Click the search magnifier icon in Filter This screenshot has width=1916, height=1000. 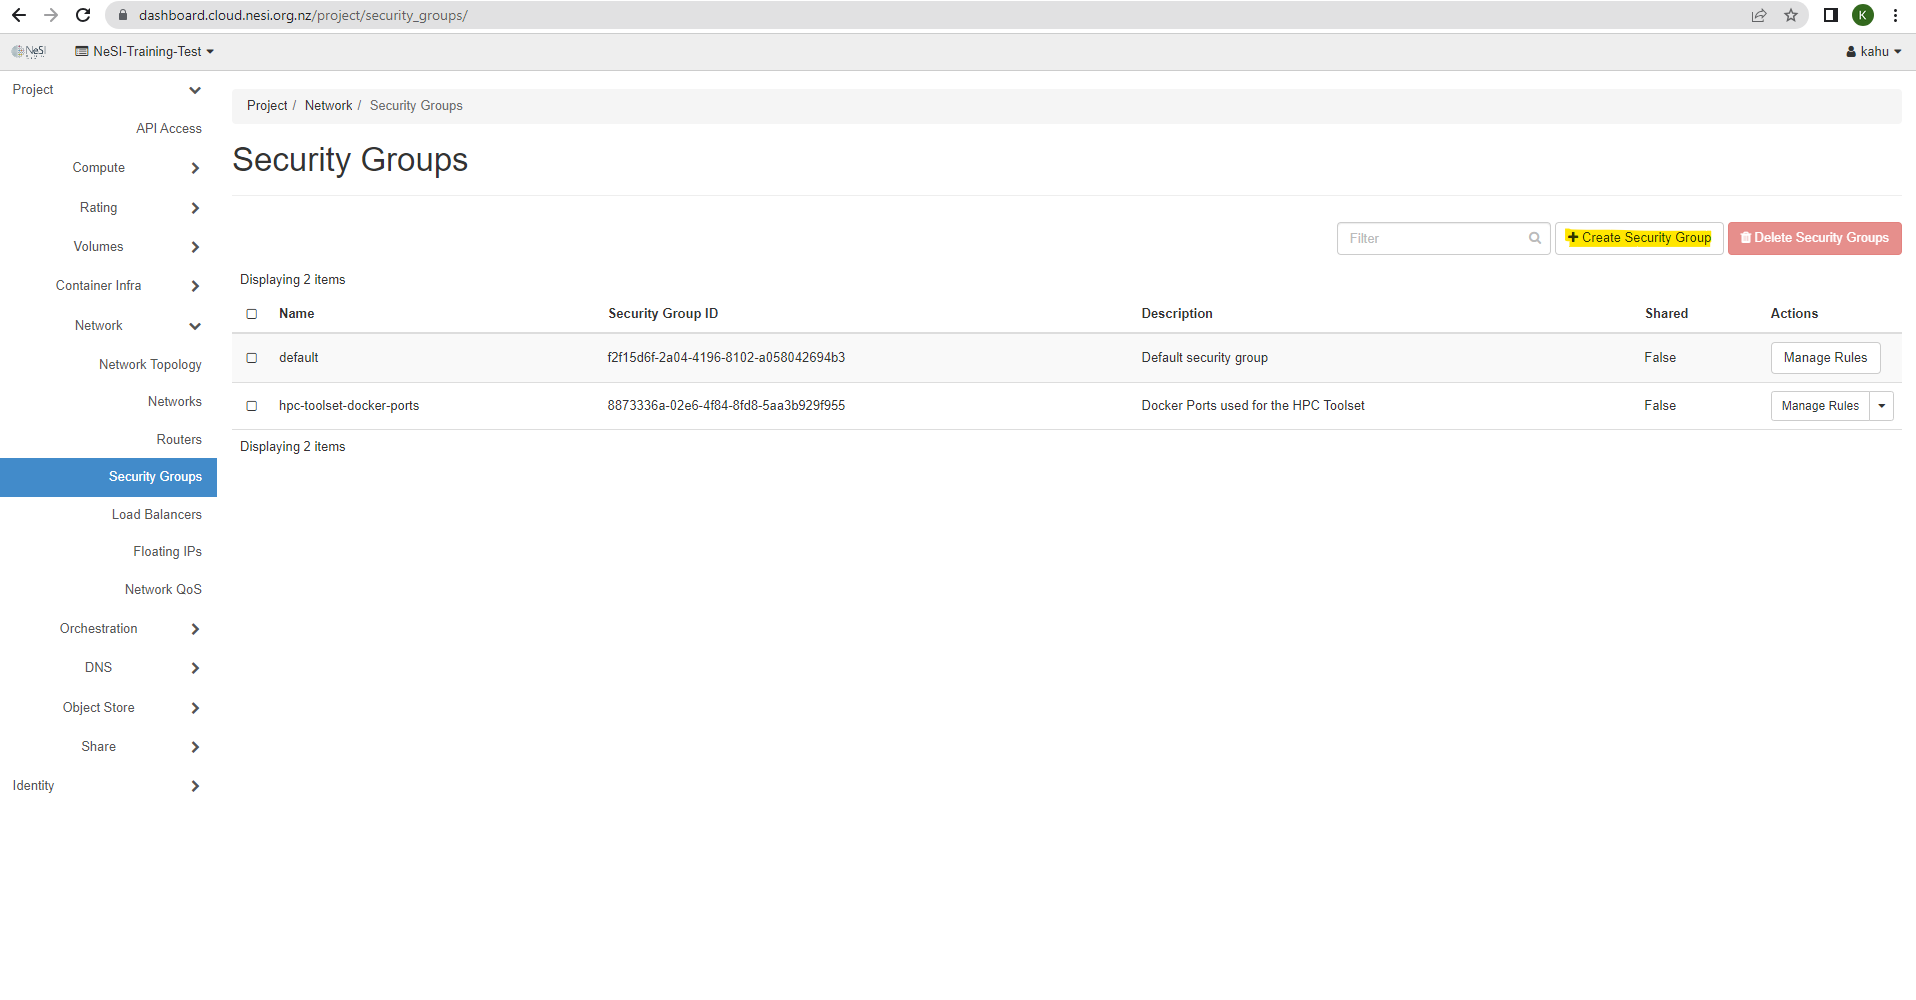click(1534, 238)
